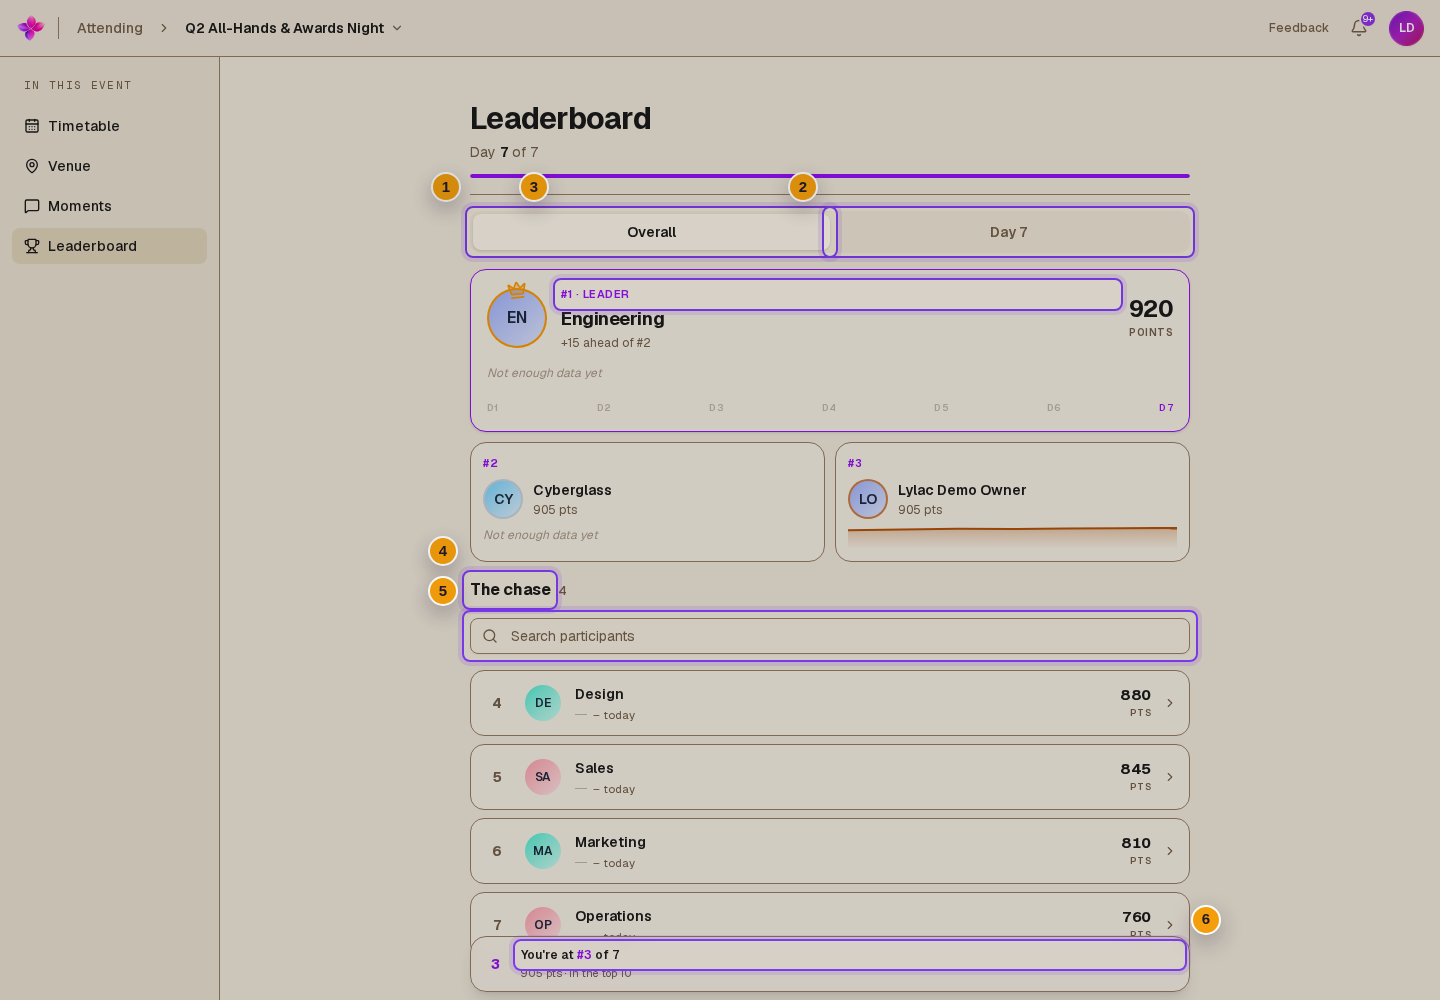
Task: Expand the Sales row chevron
Action: coord(1170,777)
